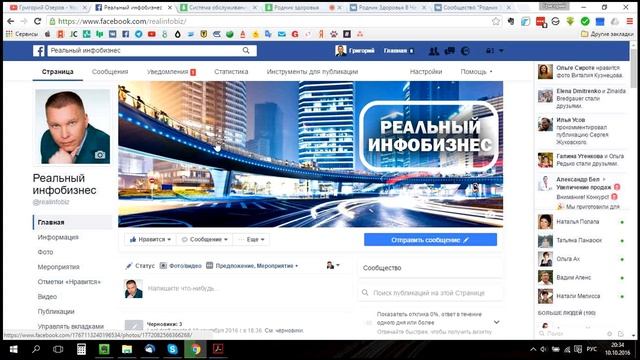640x360 pixels.
Task: Open the Telegram bookmark icon
Action: 139,34
